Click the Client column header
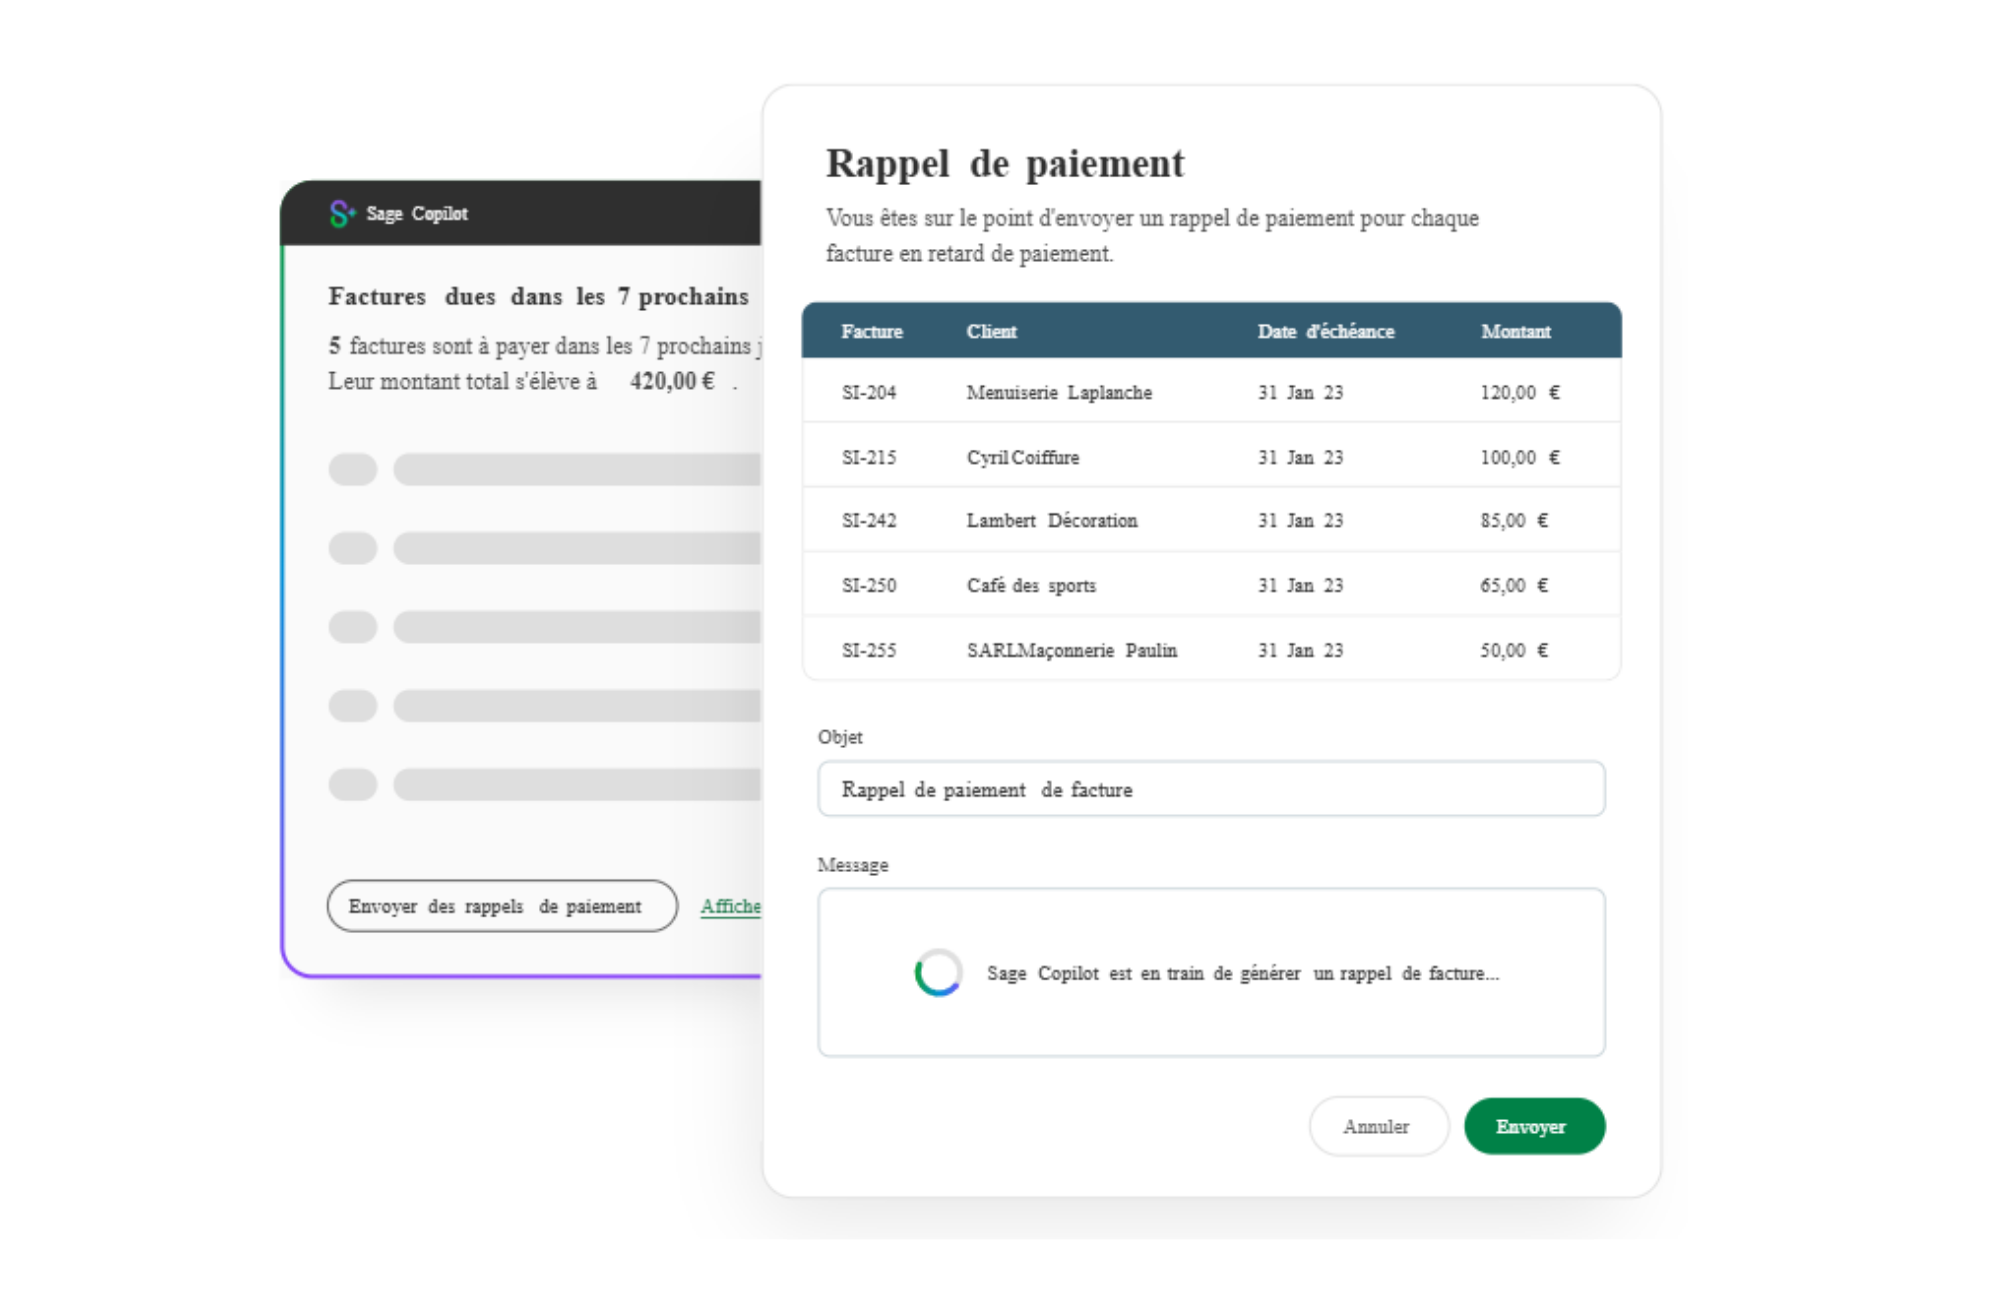Image resolution: width=1996 pixels, height=1294 pixels. pos(991,331)
